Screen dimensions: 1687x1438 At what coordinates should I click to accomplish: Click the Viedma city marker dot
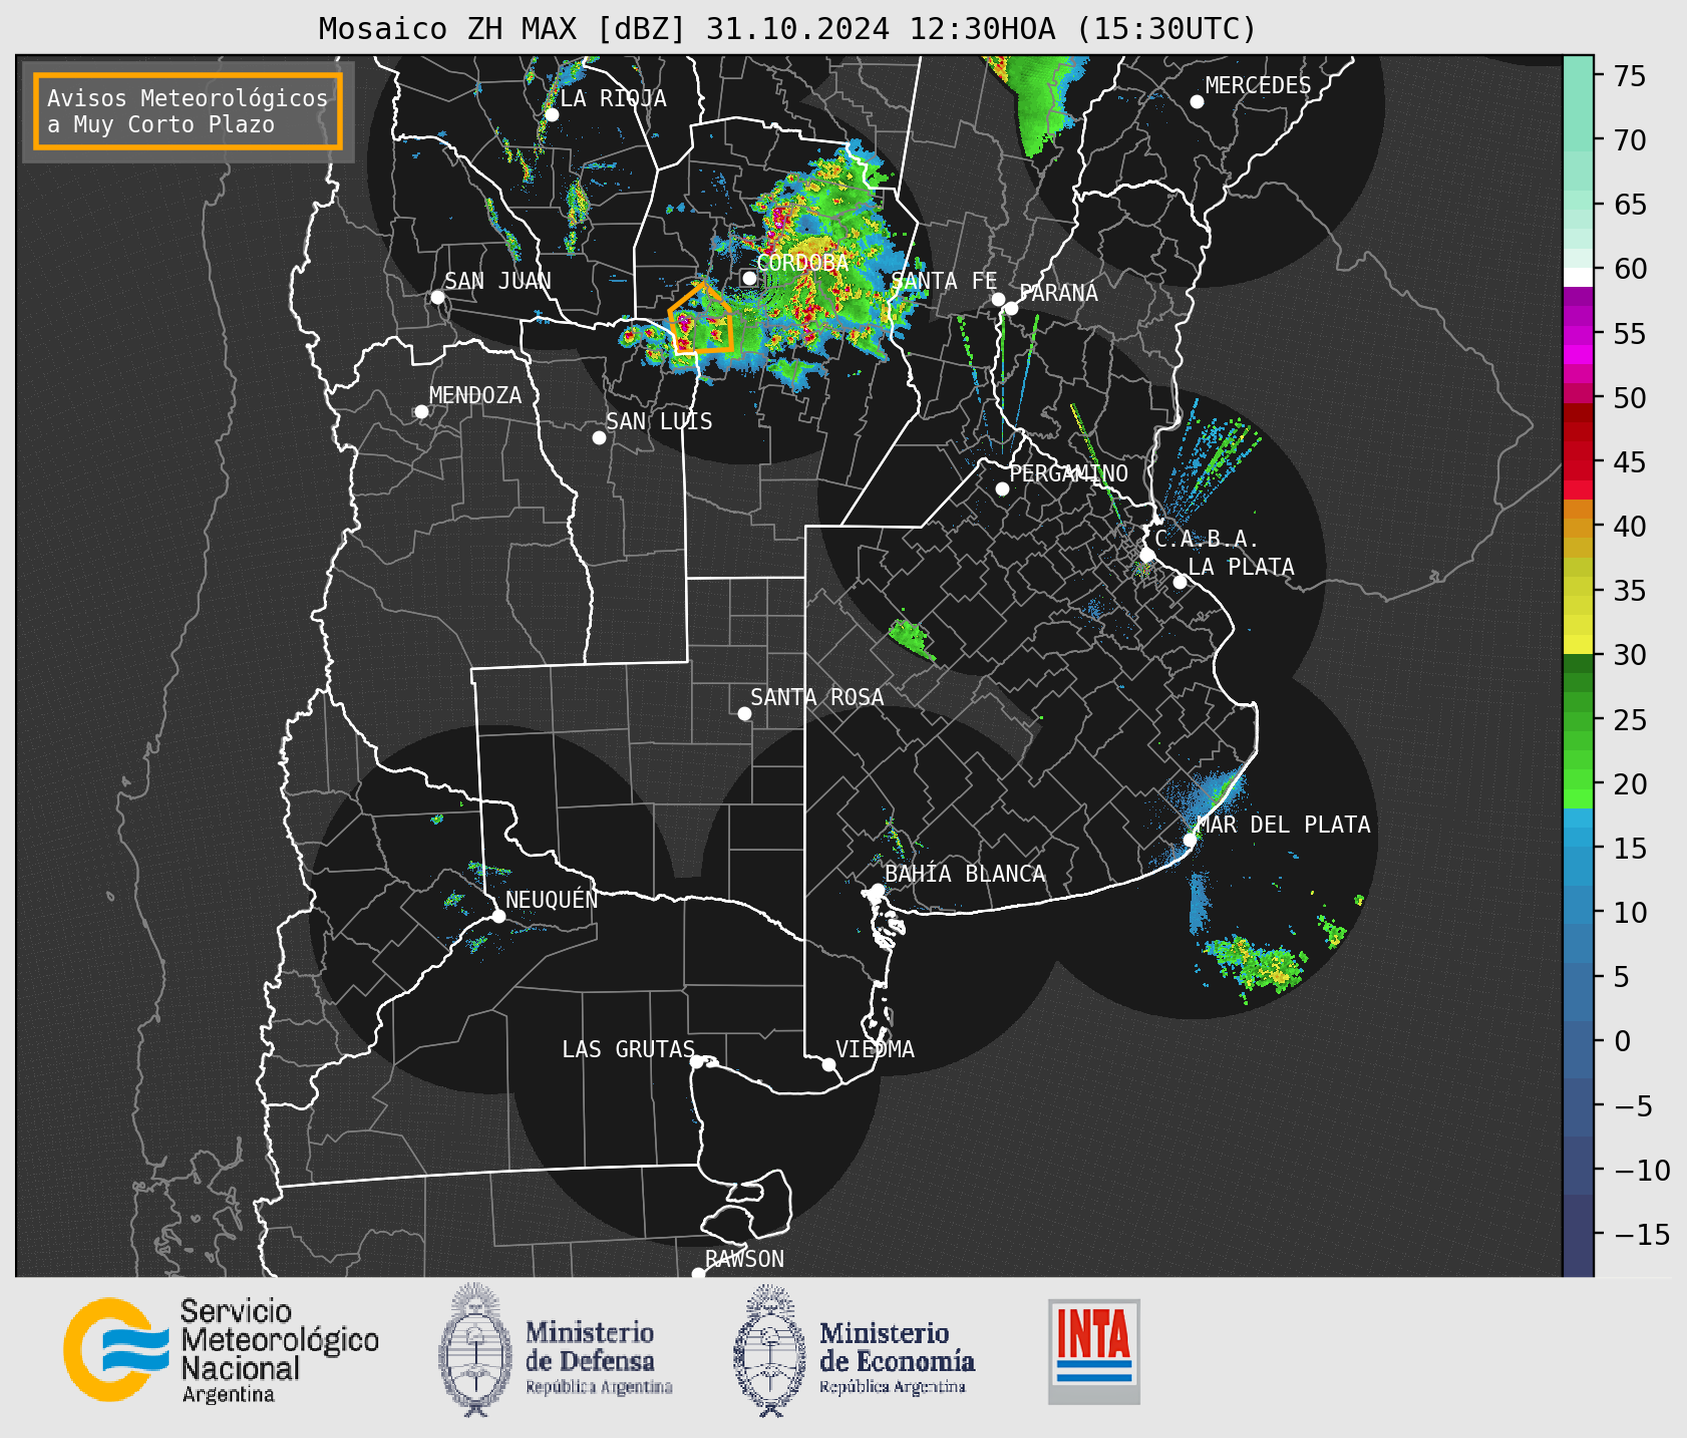point(828,1065)
